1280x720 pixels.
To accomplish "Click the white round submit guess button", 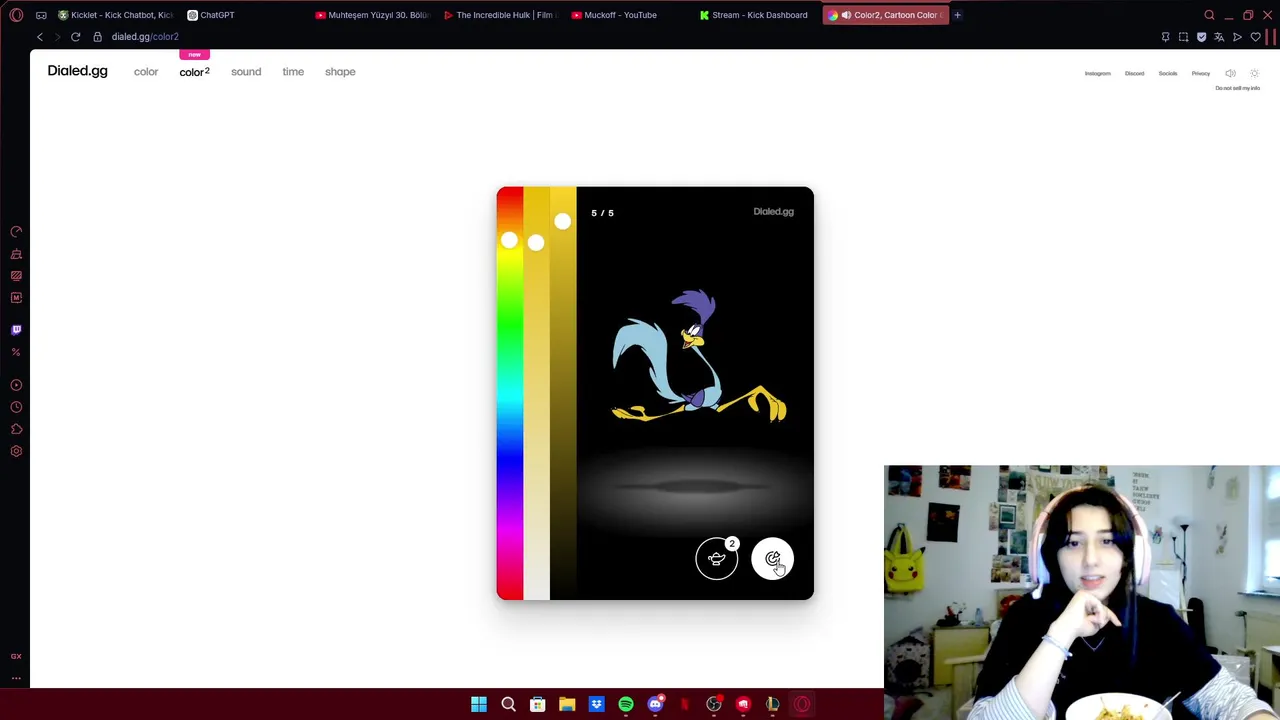I will pyautogui.click(x=772, y=559).
